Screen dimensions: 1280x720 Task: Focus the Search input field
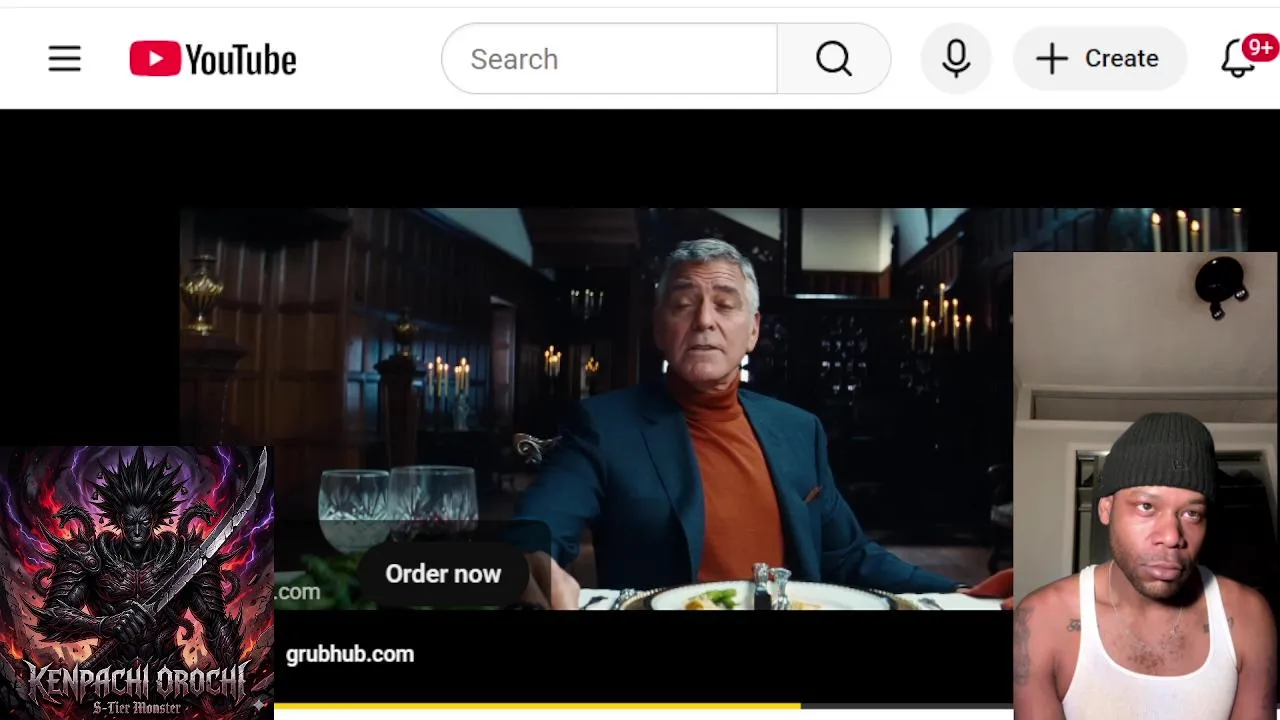610,59
